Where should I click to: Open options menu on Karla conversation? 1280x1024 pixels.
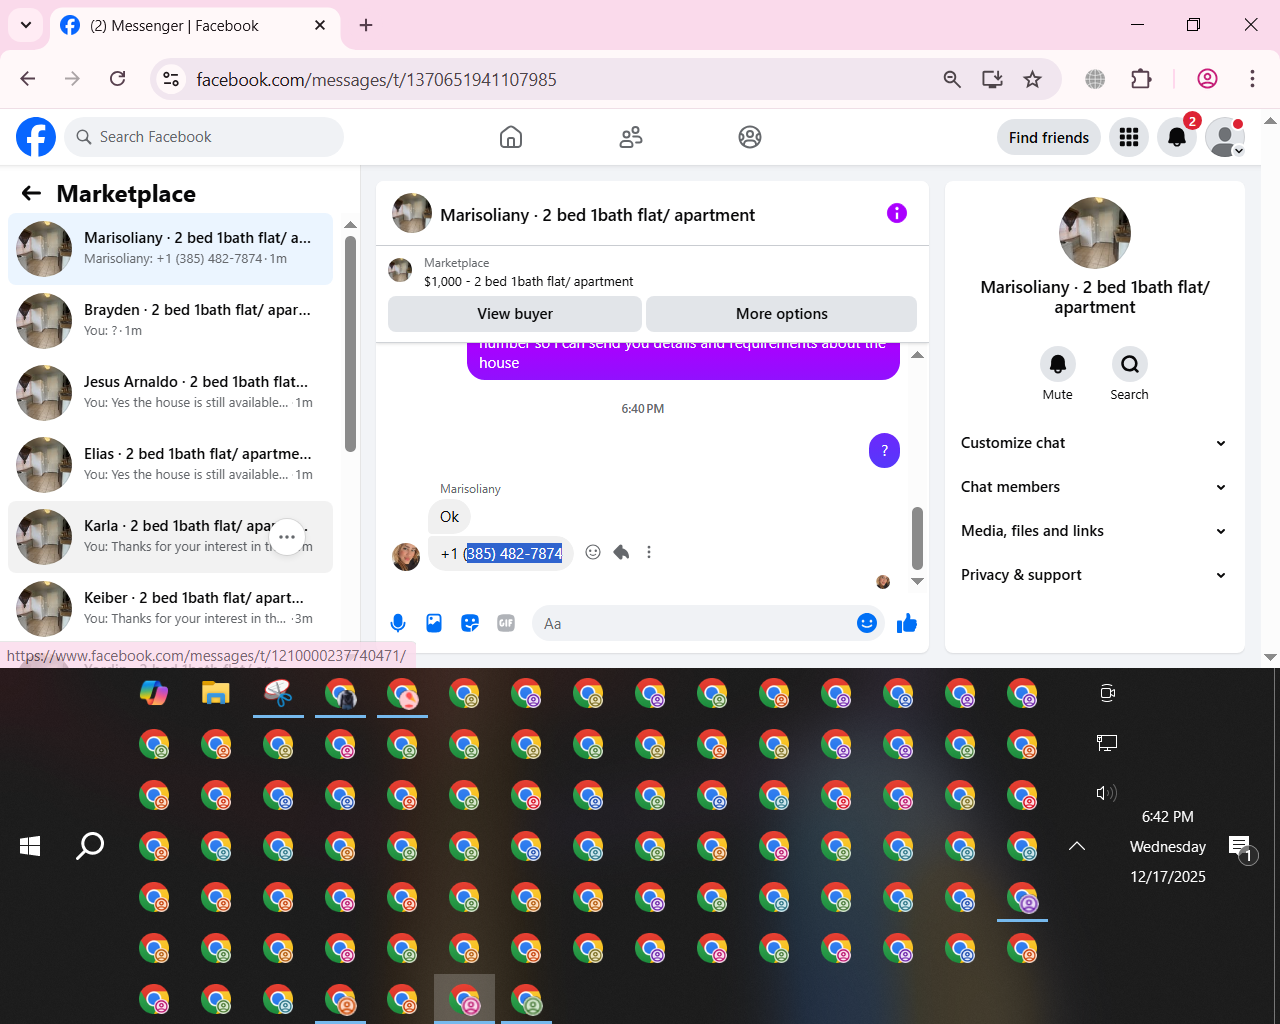coord(287,537)
